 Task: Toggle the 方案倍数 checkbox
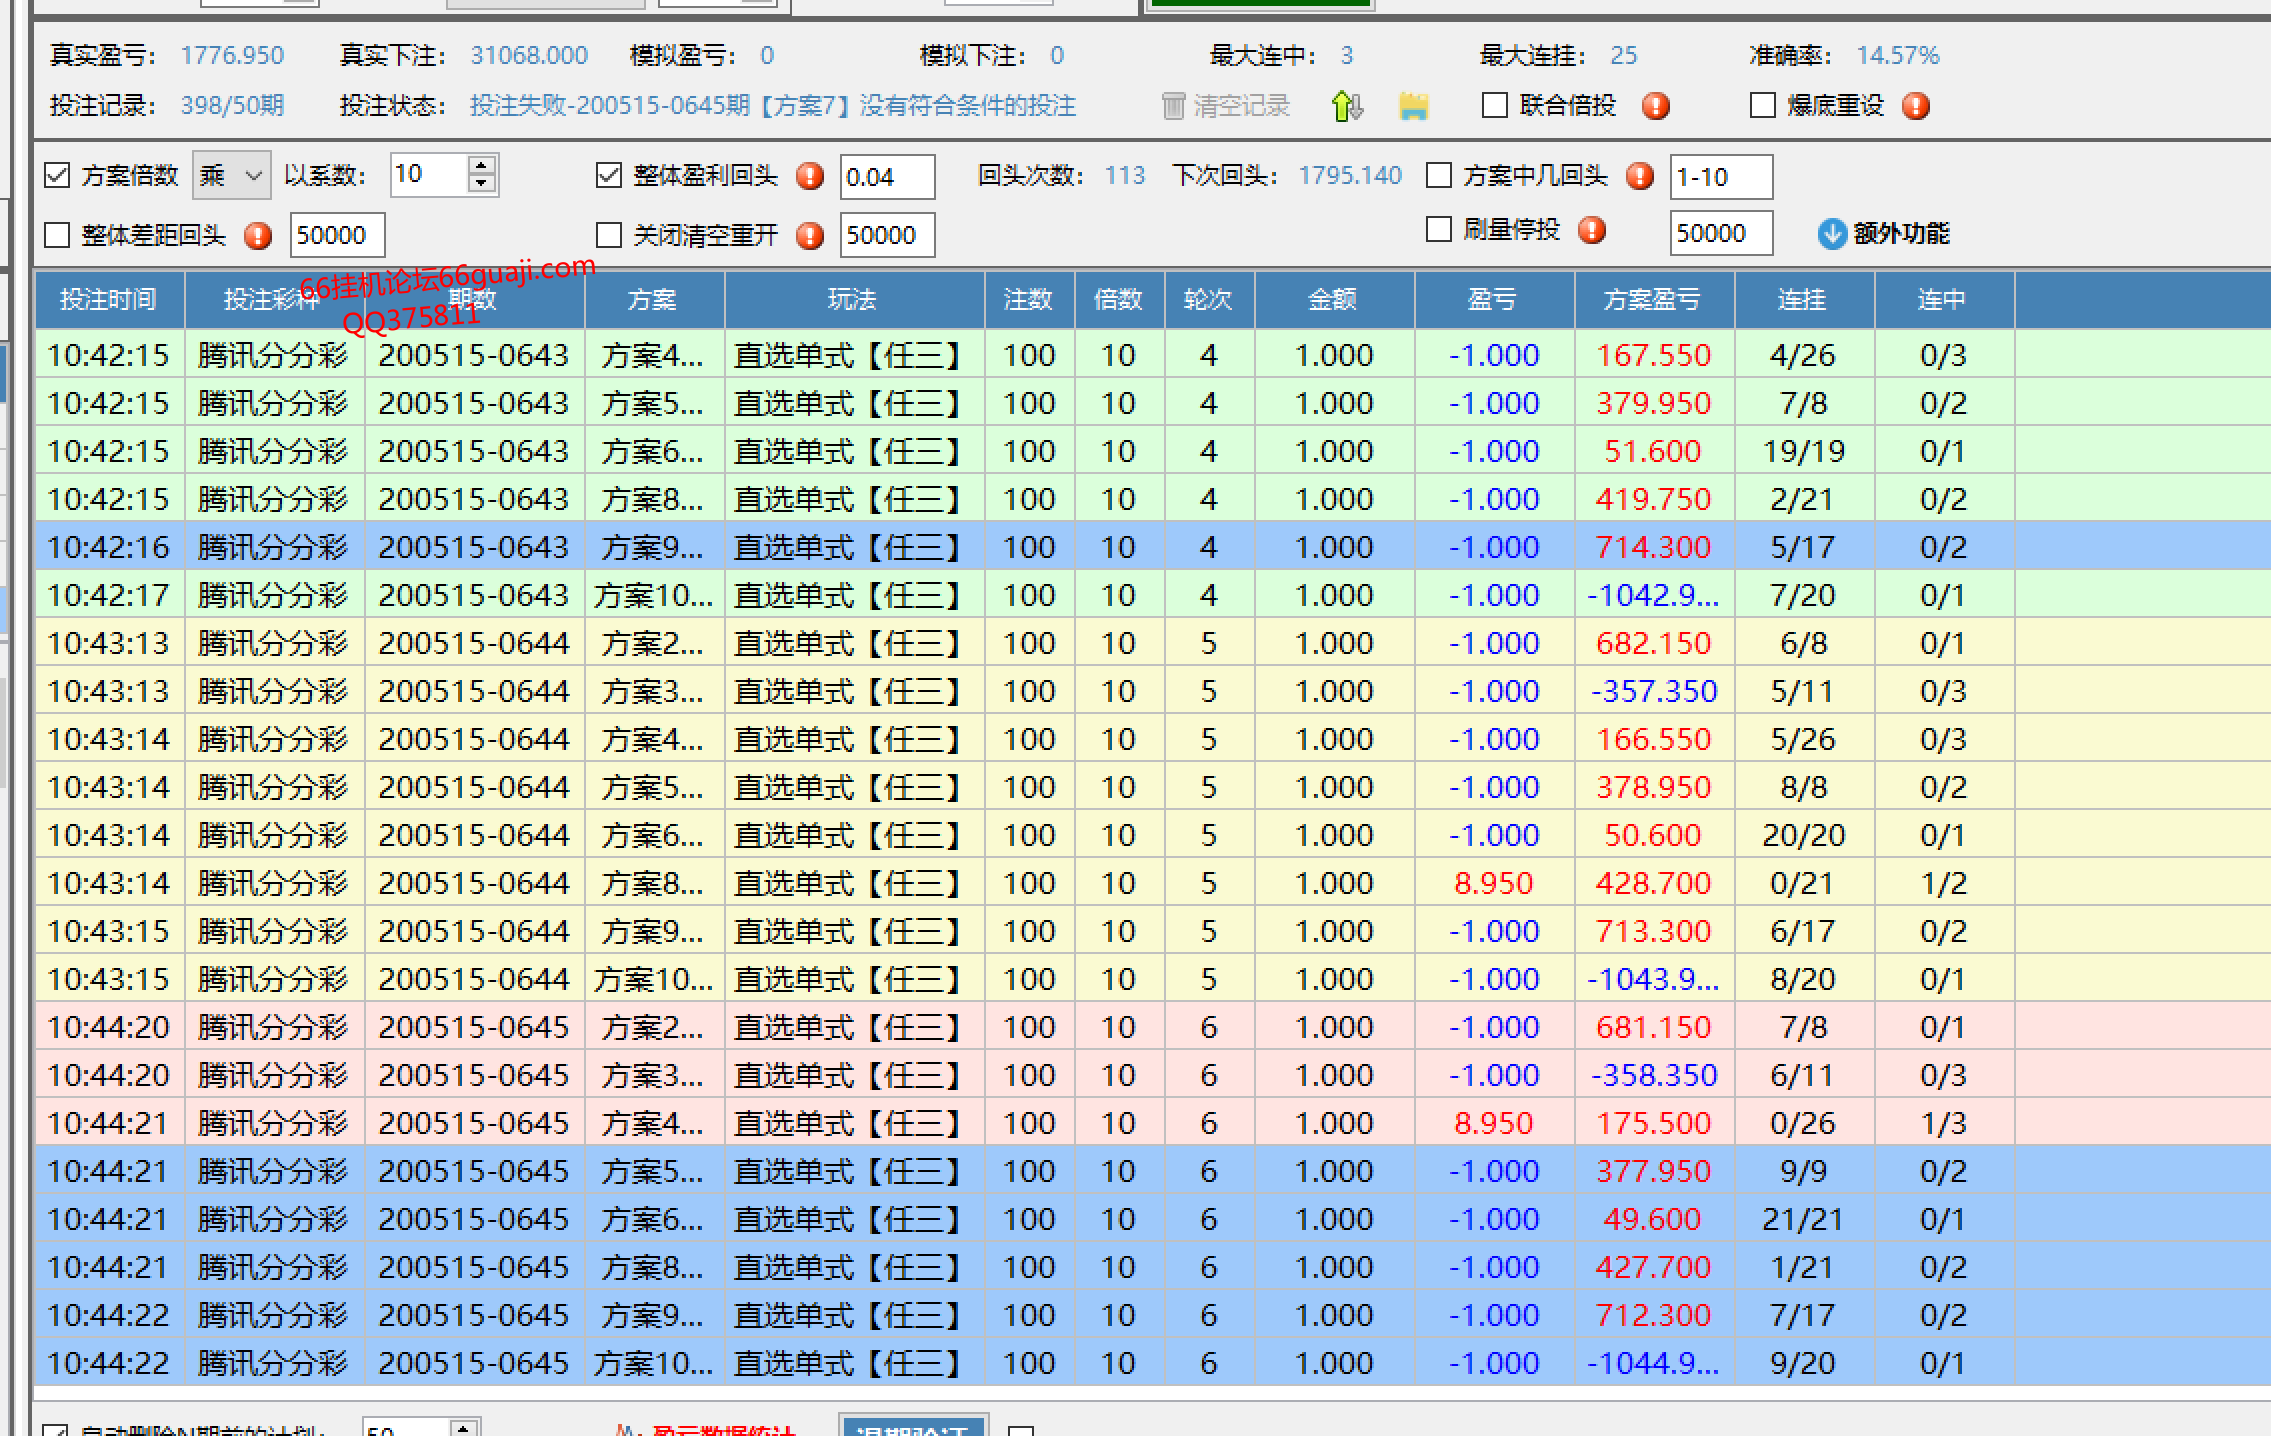pos(57,176)
